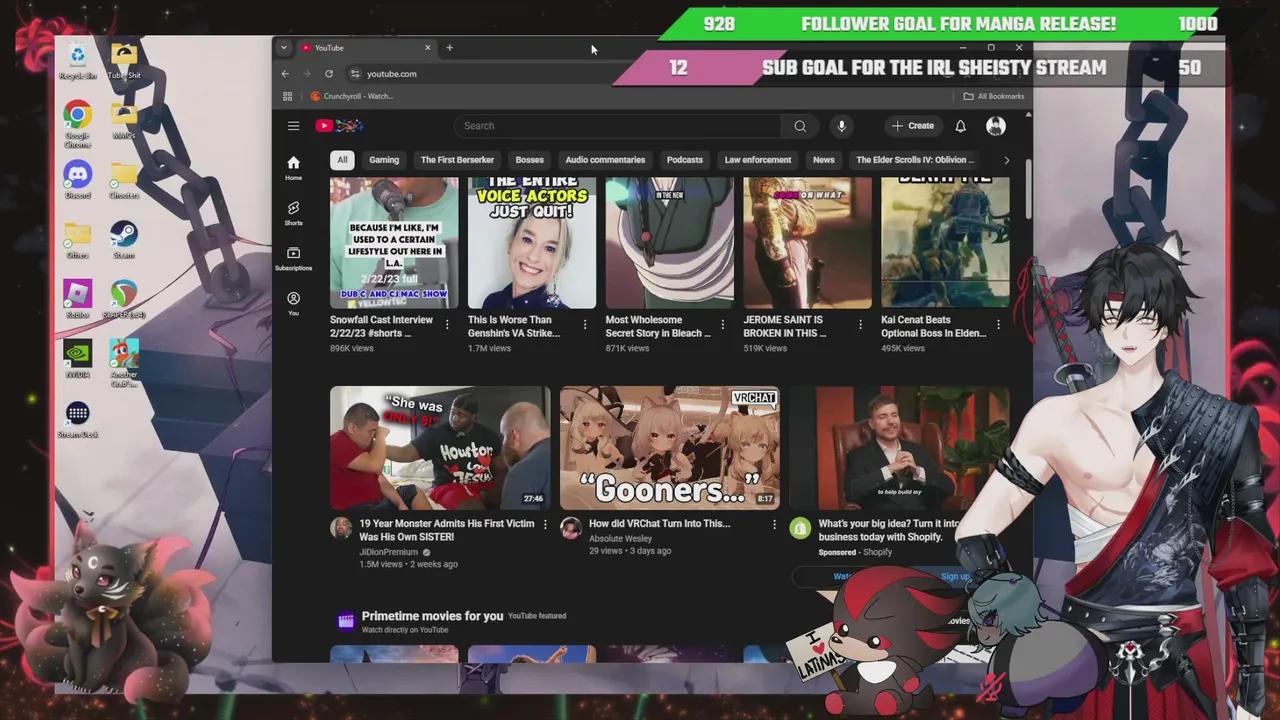Select the Podcasts filter chip
This screenshot has height=720, width=1280.
coord(685,160)
